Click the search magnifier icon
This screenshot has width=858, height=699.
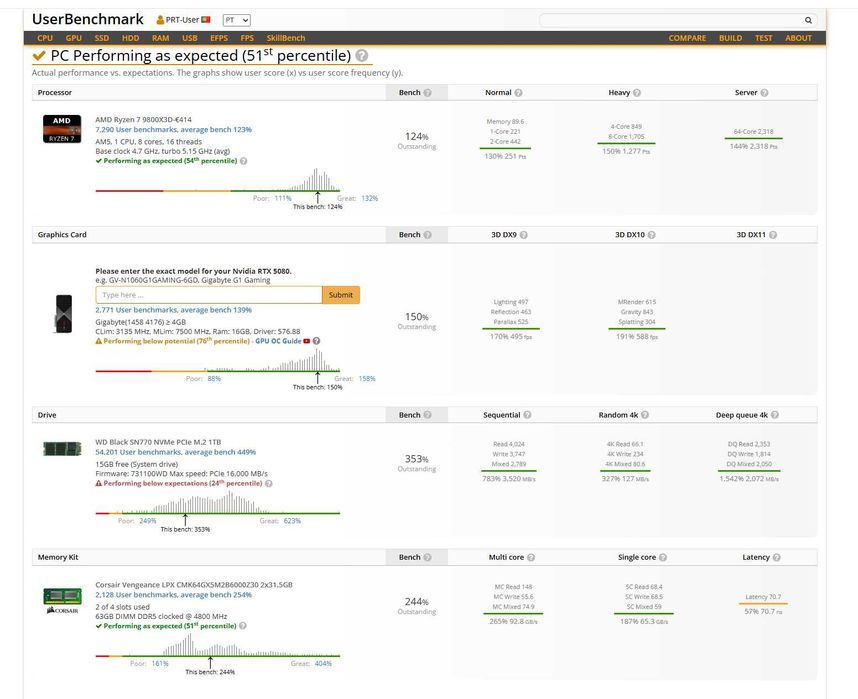tap(808, 20)
